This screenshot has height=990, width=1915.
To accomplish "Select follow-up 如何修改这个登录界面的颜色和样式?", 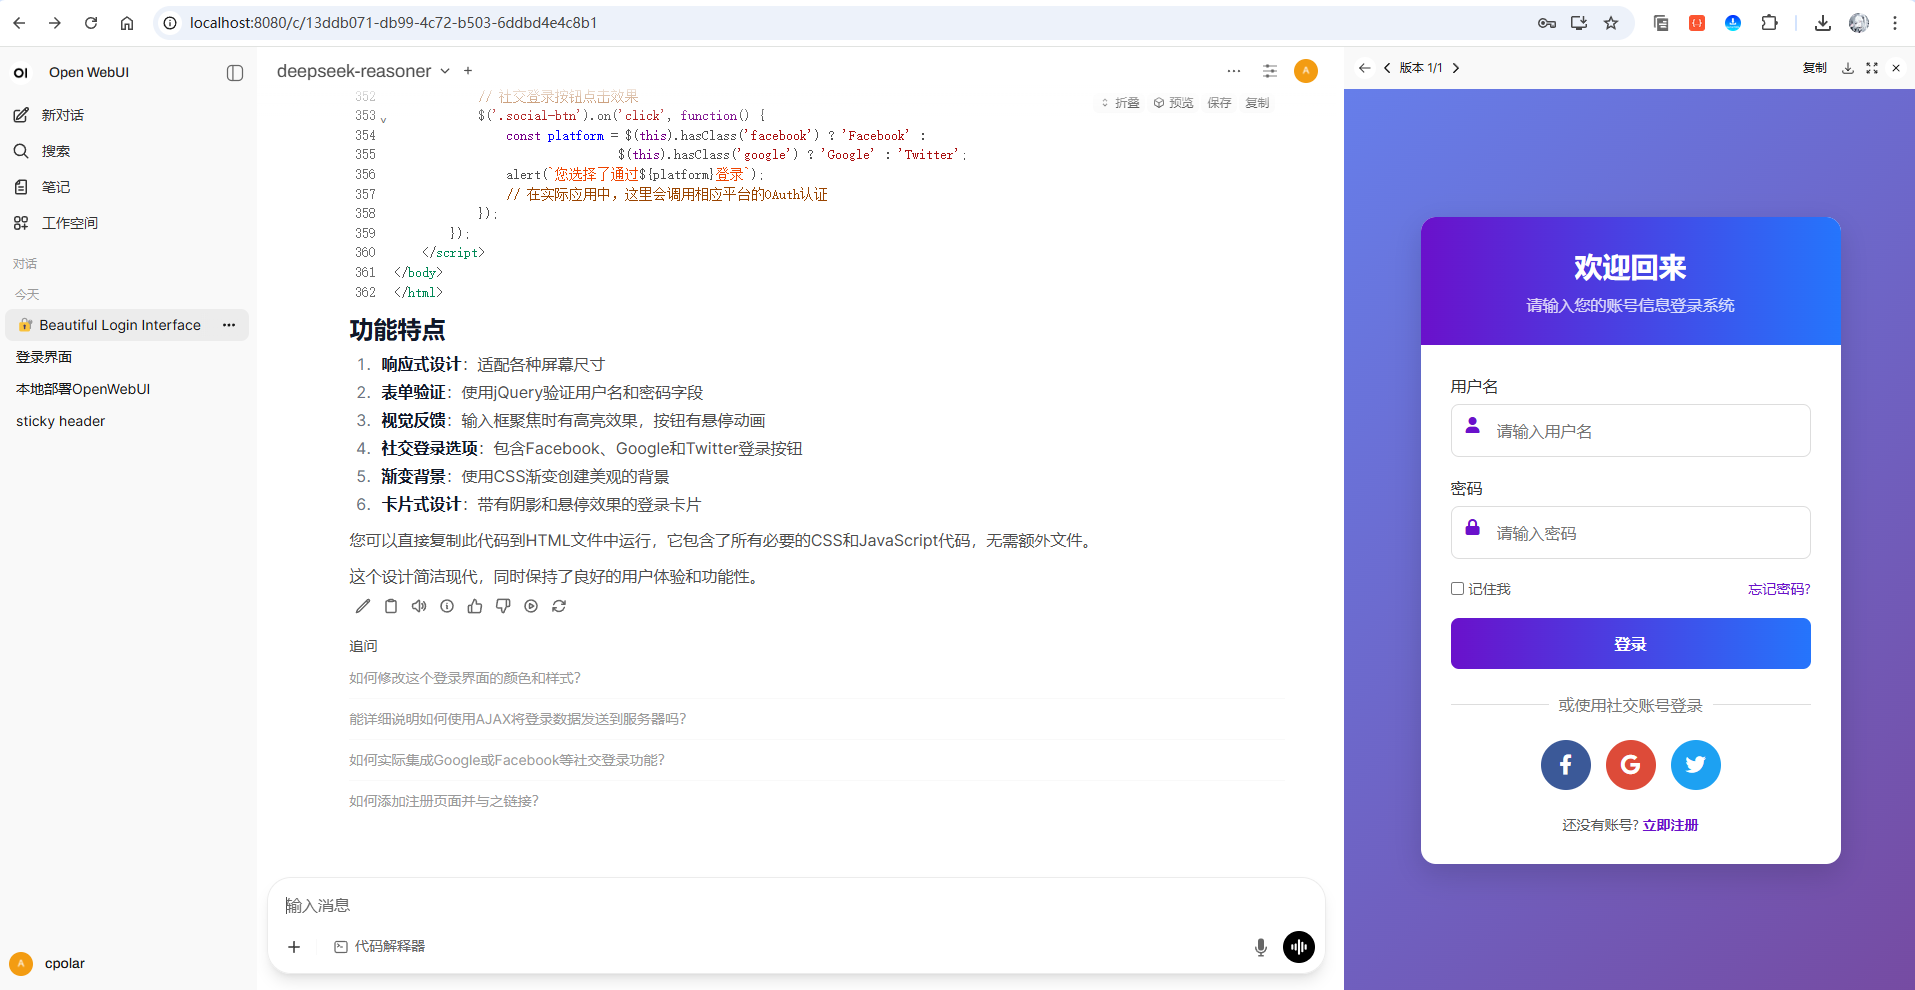I will click(x=465, y=678).
